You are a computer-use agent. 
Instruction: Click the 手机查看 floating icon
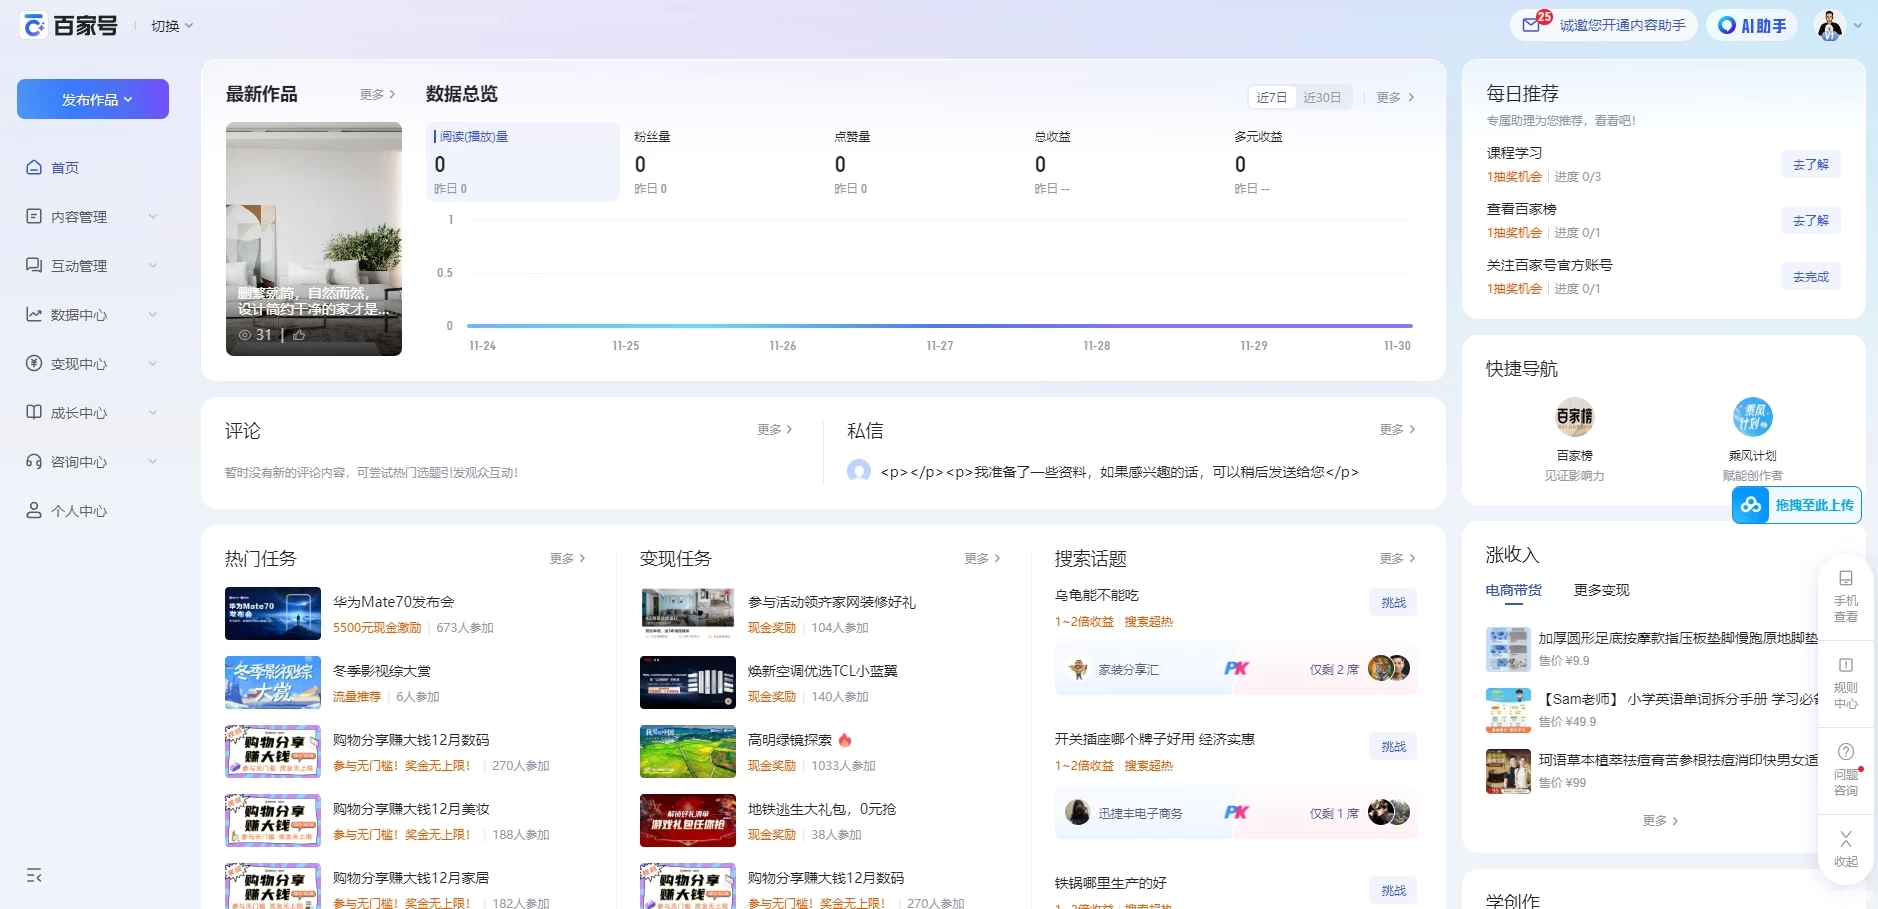1845,595
